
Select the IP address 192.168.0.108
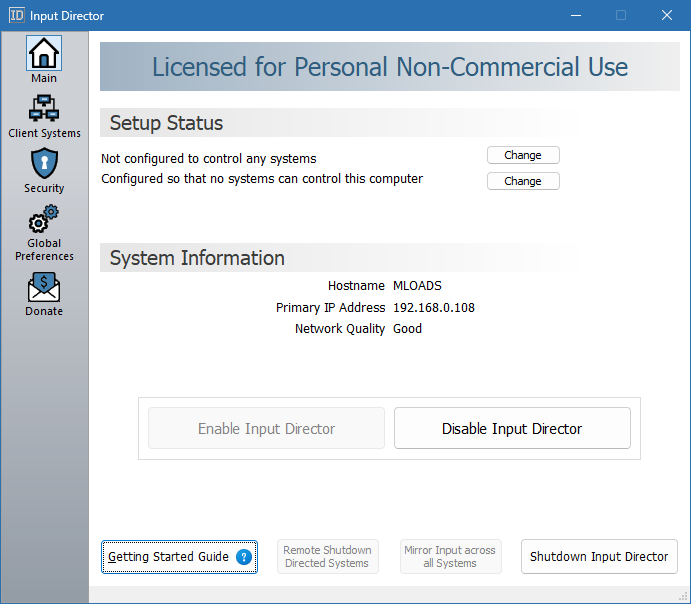(434, 308)
